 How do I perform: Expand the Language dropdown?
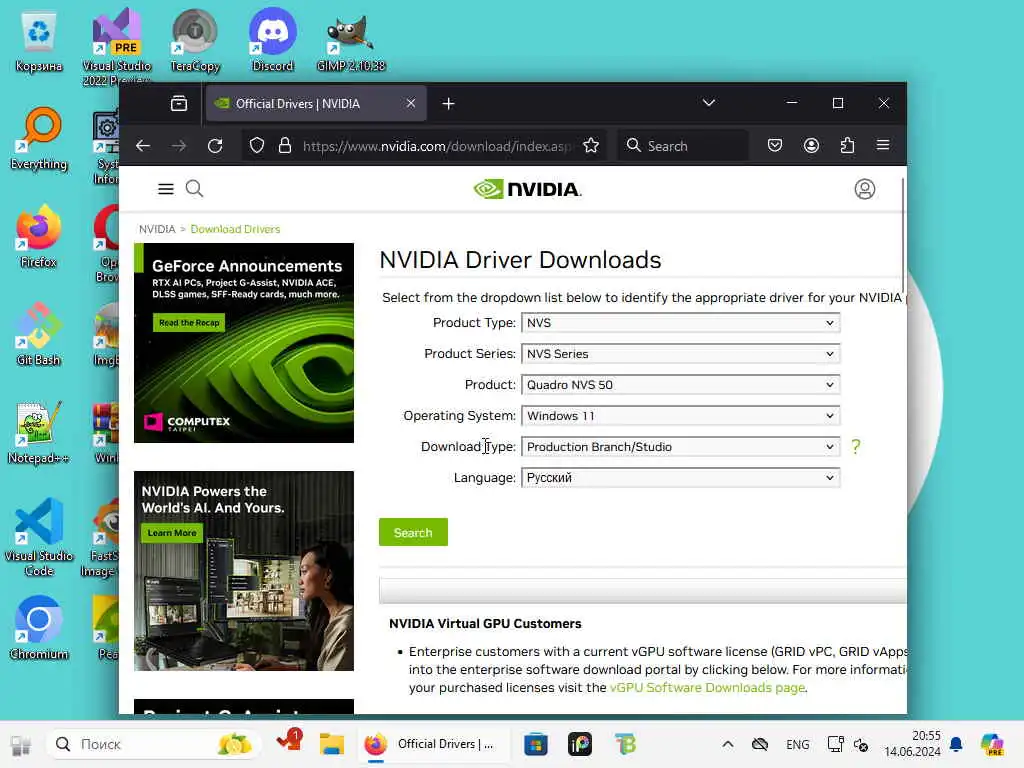[x=680, y=478]
